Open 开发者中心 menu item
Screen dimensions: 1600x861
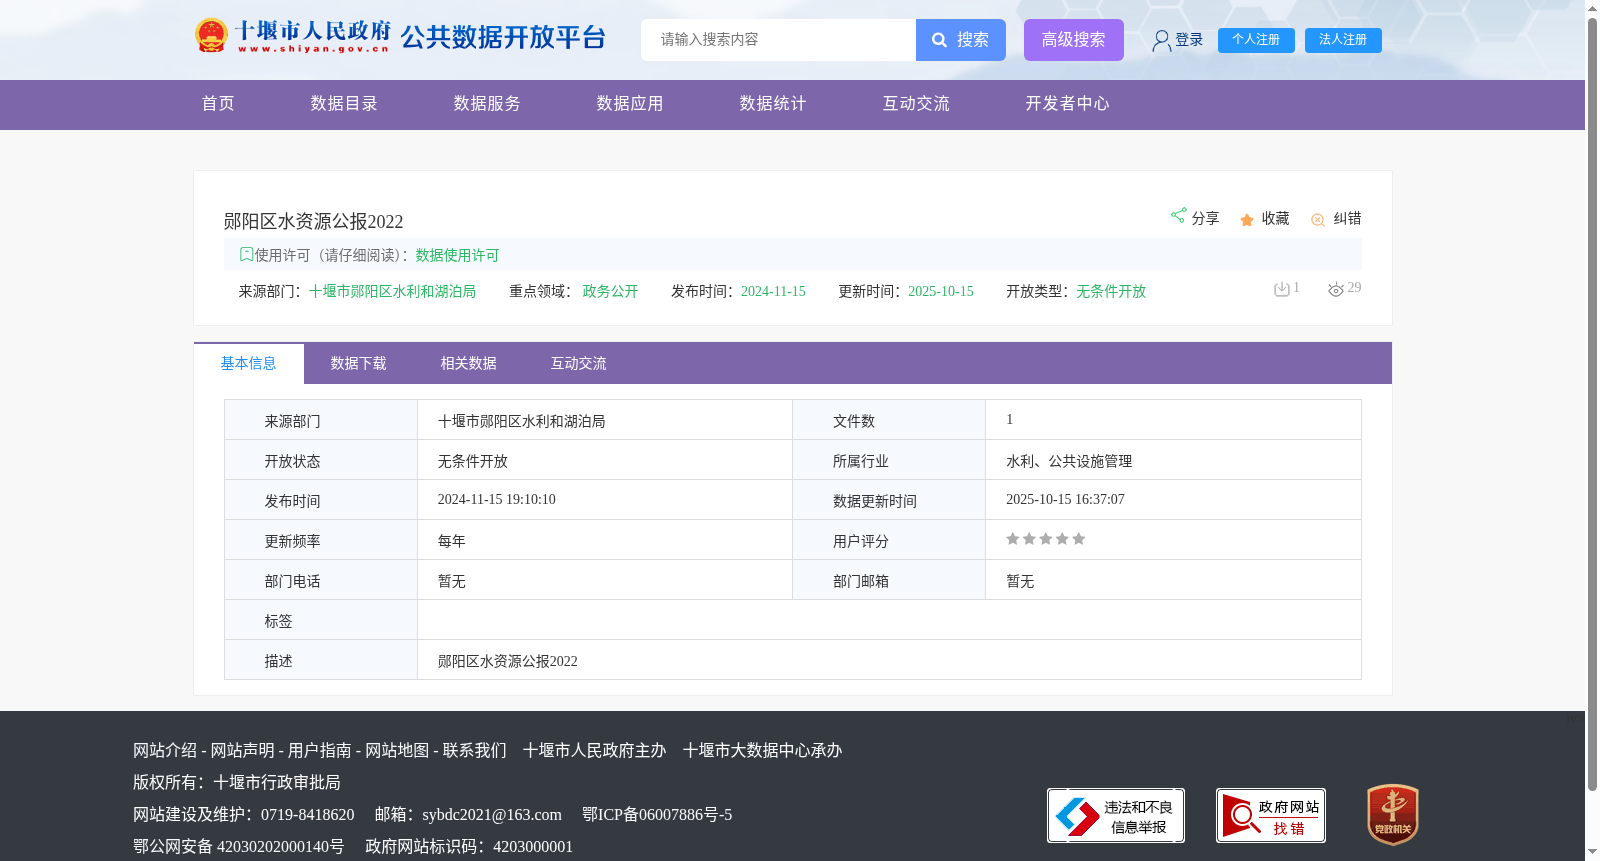click(x=1067, y=104)
